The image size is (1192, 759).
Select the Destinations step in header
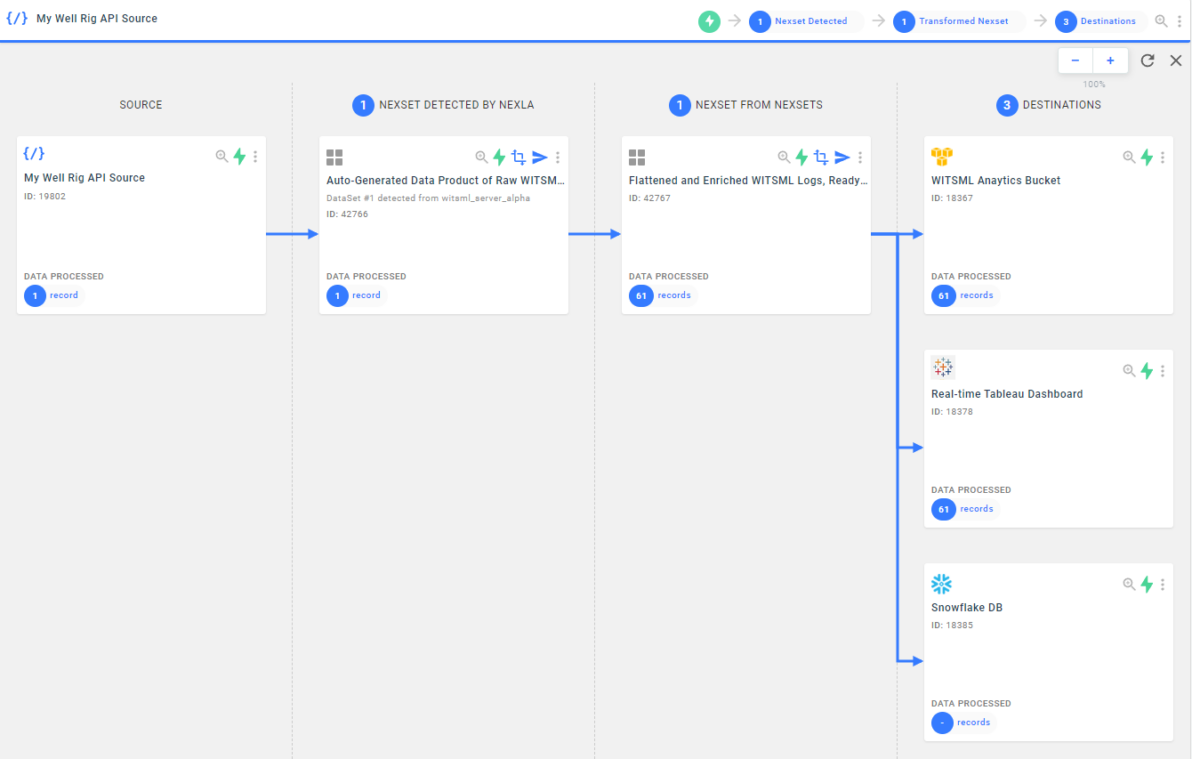click(x=1096, y=21)
